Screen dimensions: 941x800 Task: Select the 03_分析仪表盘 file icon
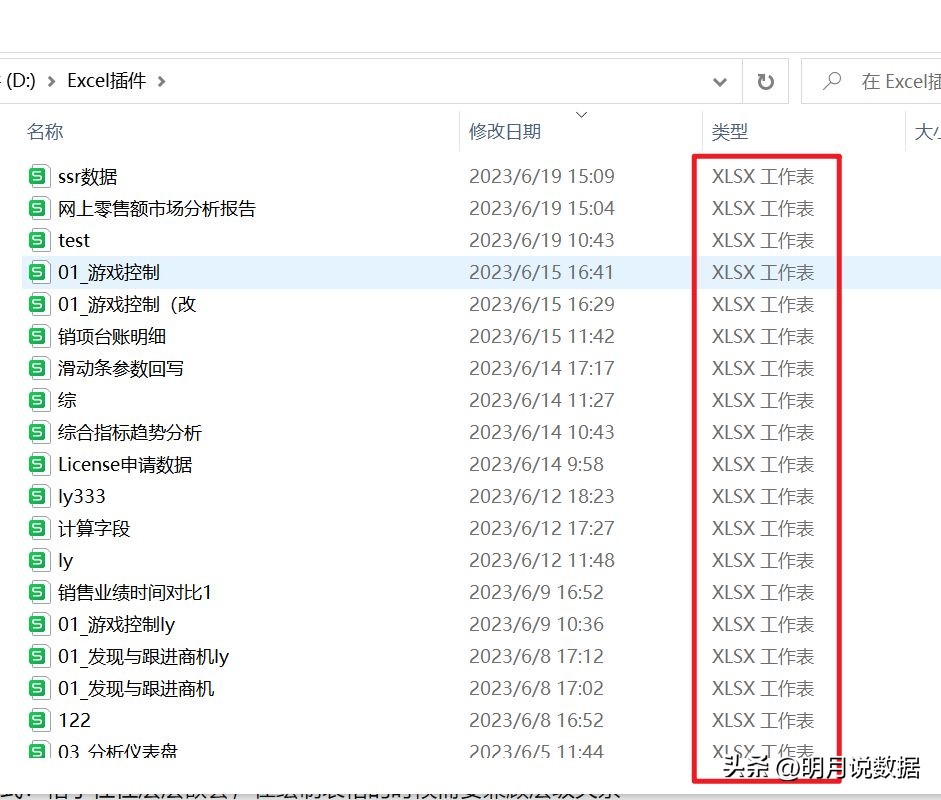point(38,752)
